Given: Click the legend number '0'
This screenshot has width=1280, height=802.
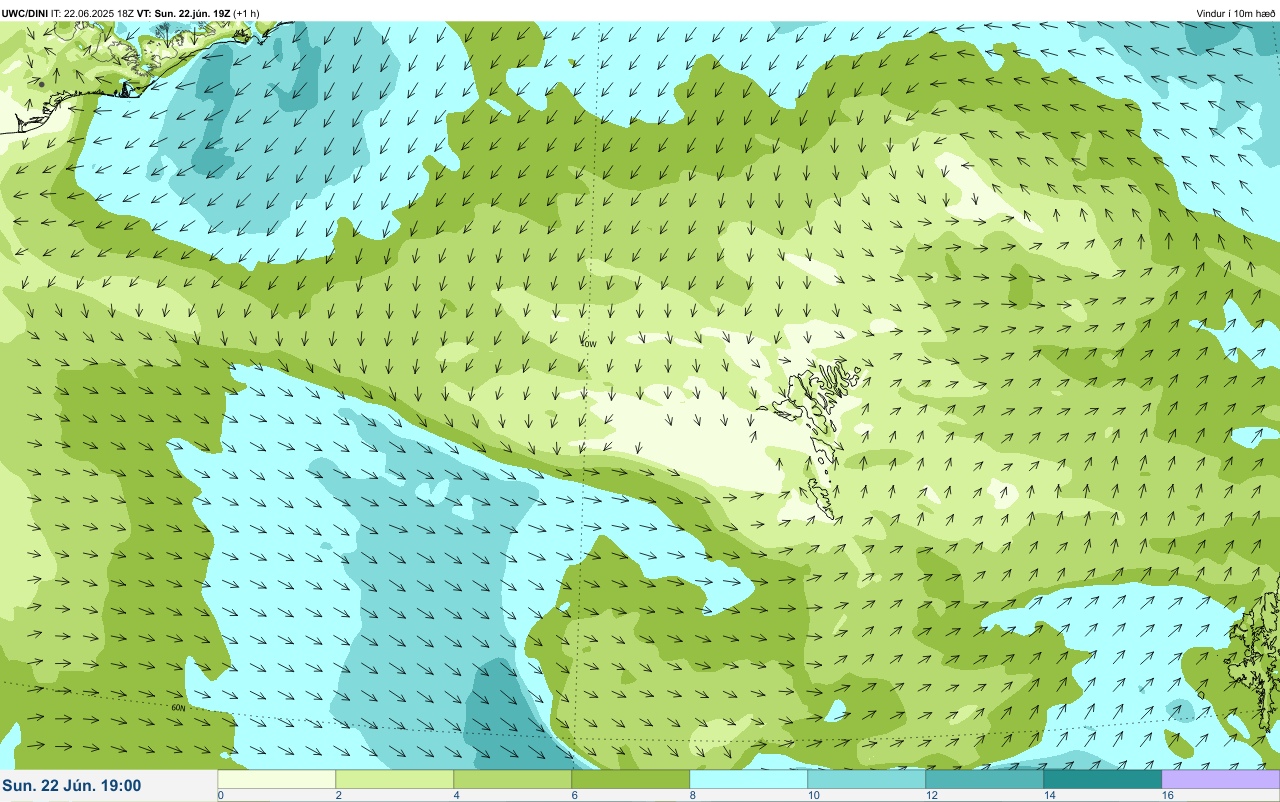Looking at the screenshot, I should click(x=220, y=795).
